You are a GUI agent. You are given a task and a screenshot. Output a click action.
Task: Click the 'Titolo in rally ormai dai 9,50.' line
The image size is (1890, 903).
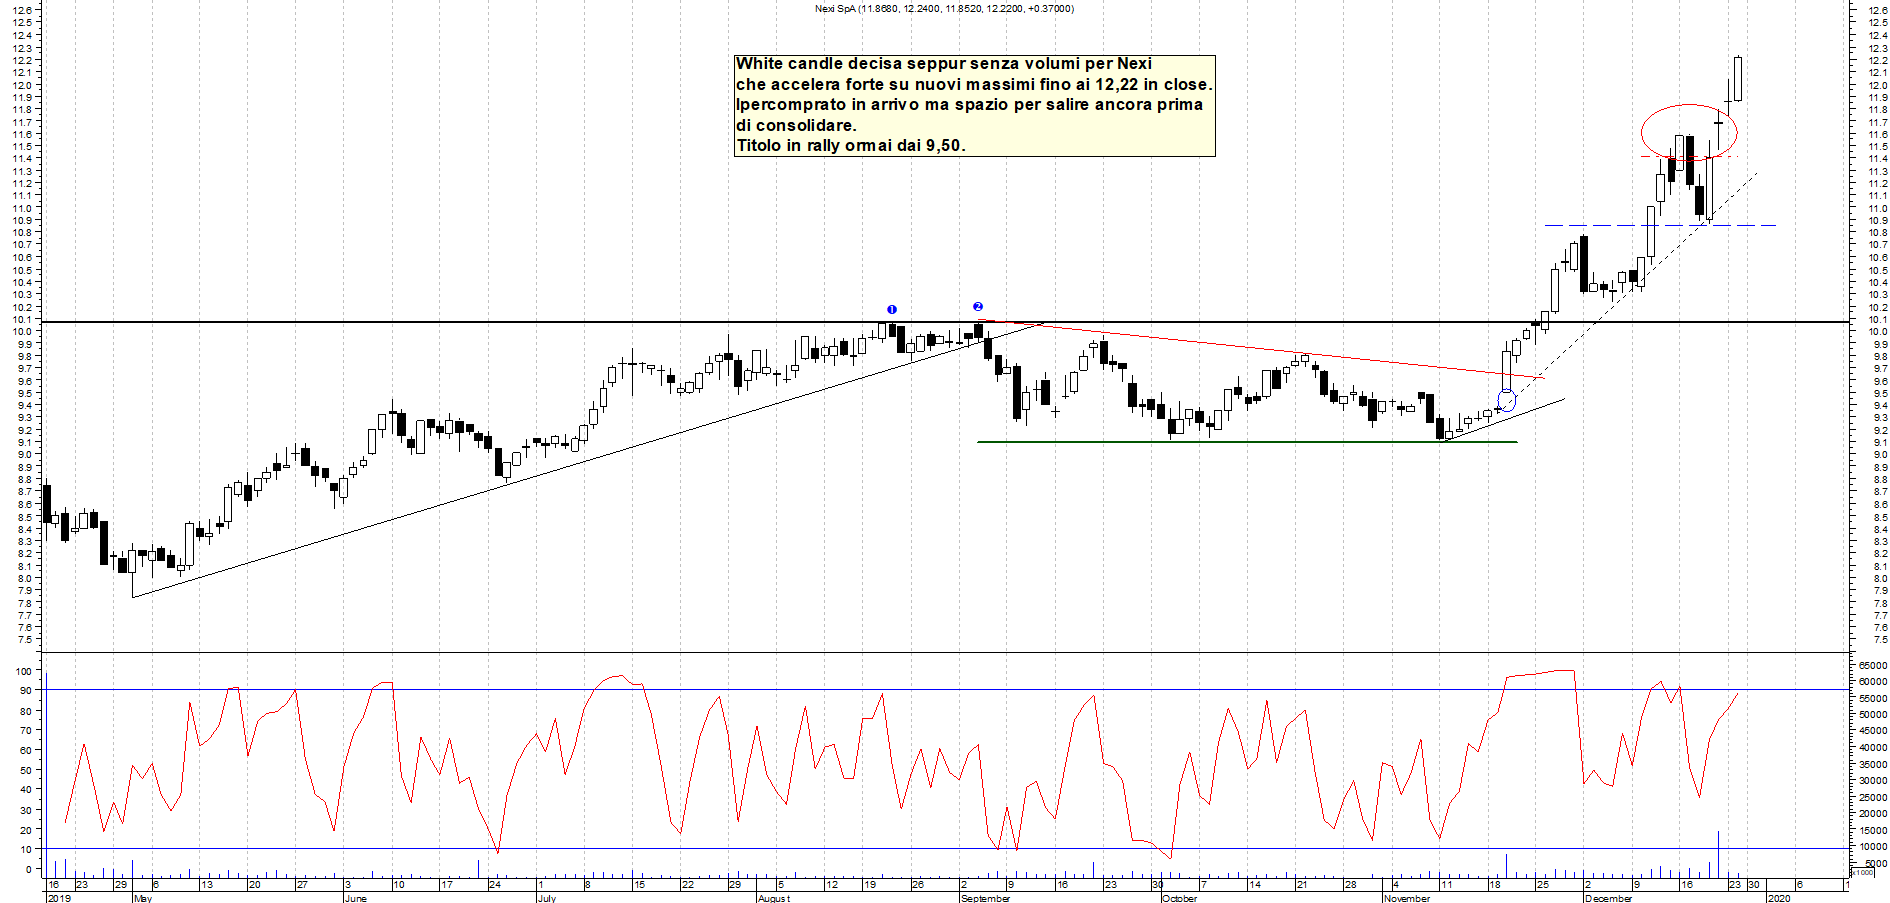tap(851, 146)
